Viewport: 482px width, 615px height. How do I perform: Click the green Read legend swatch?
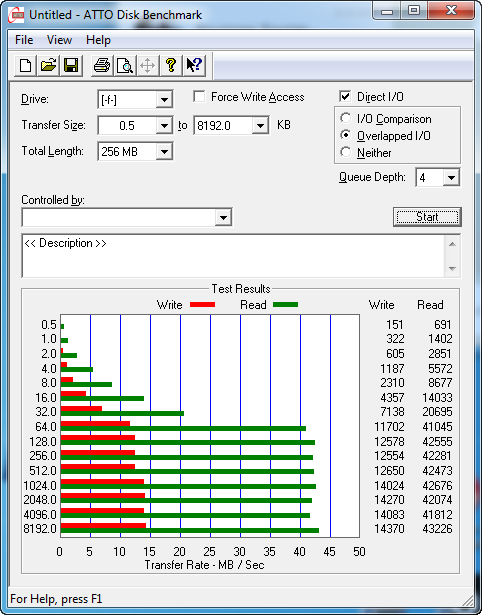[286, 305]
